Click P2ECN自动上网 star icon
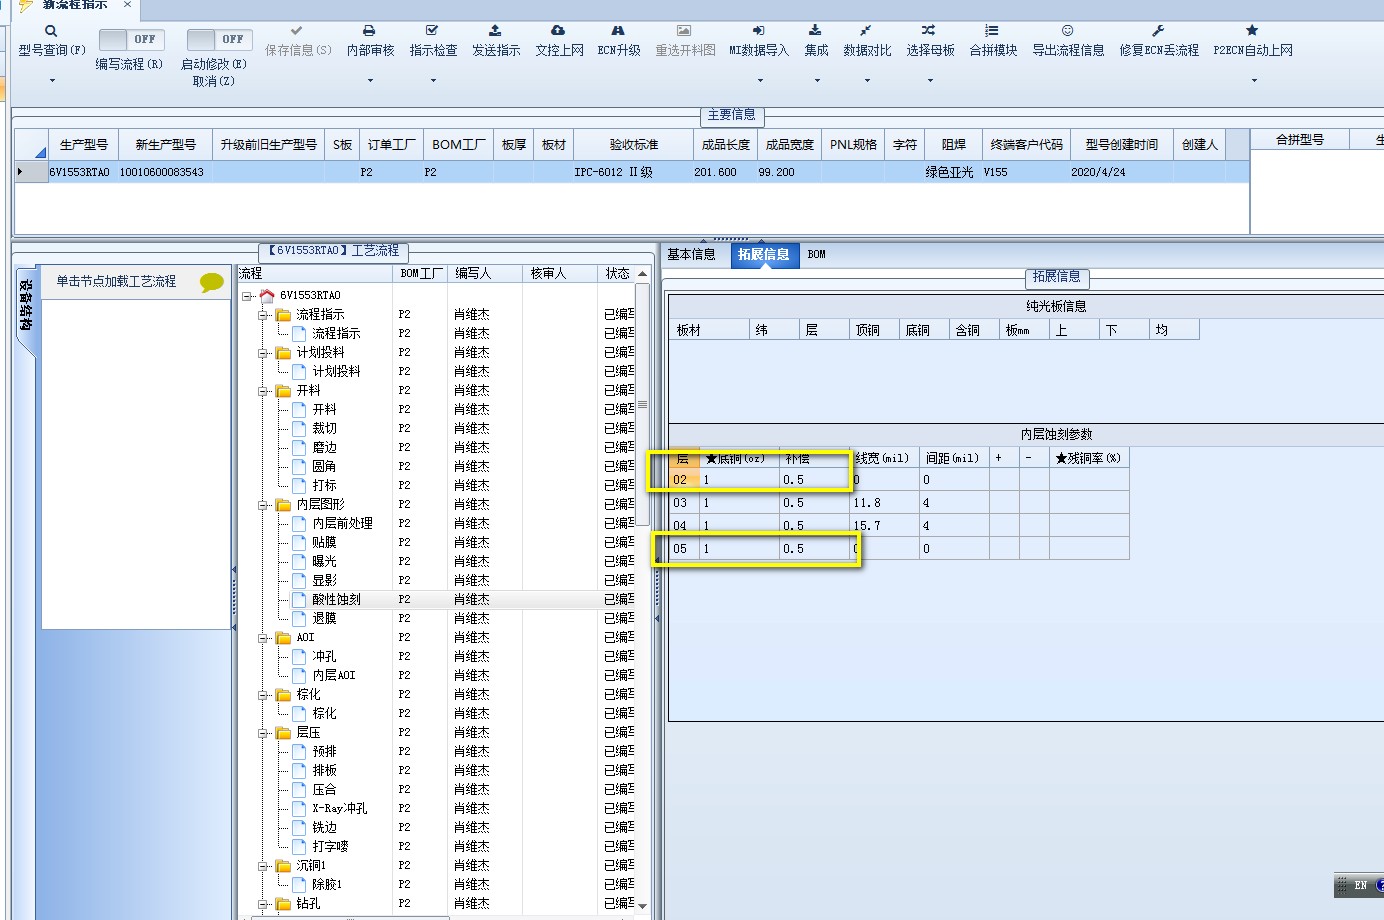This screenshot has height=920, width=1384. tap(1252, 31)
